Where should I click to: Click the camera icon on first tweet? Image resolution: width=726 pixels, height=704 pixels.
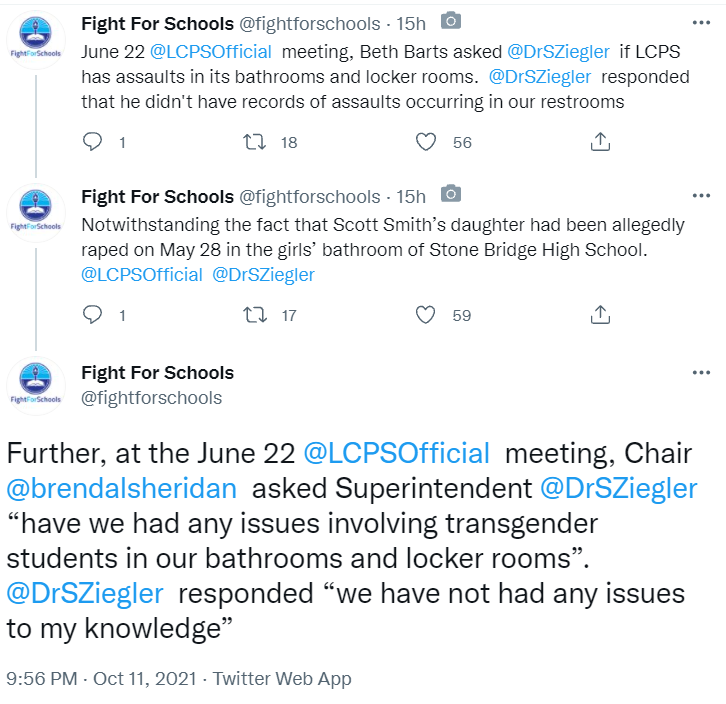coord(451,21)
